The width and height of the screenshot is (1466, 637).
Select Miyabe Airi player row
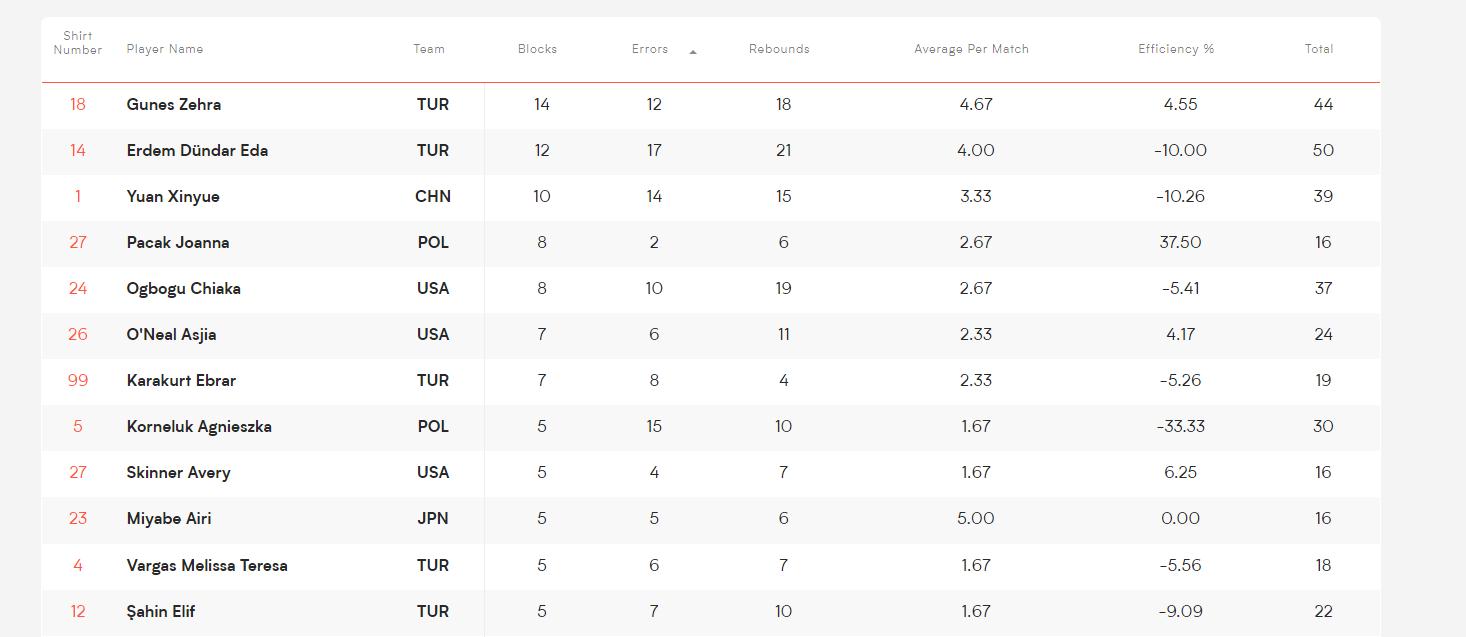711,518
